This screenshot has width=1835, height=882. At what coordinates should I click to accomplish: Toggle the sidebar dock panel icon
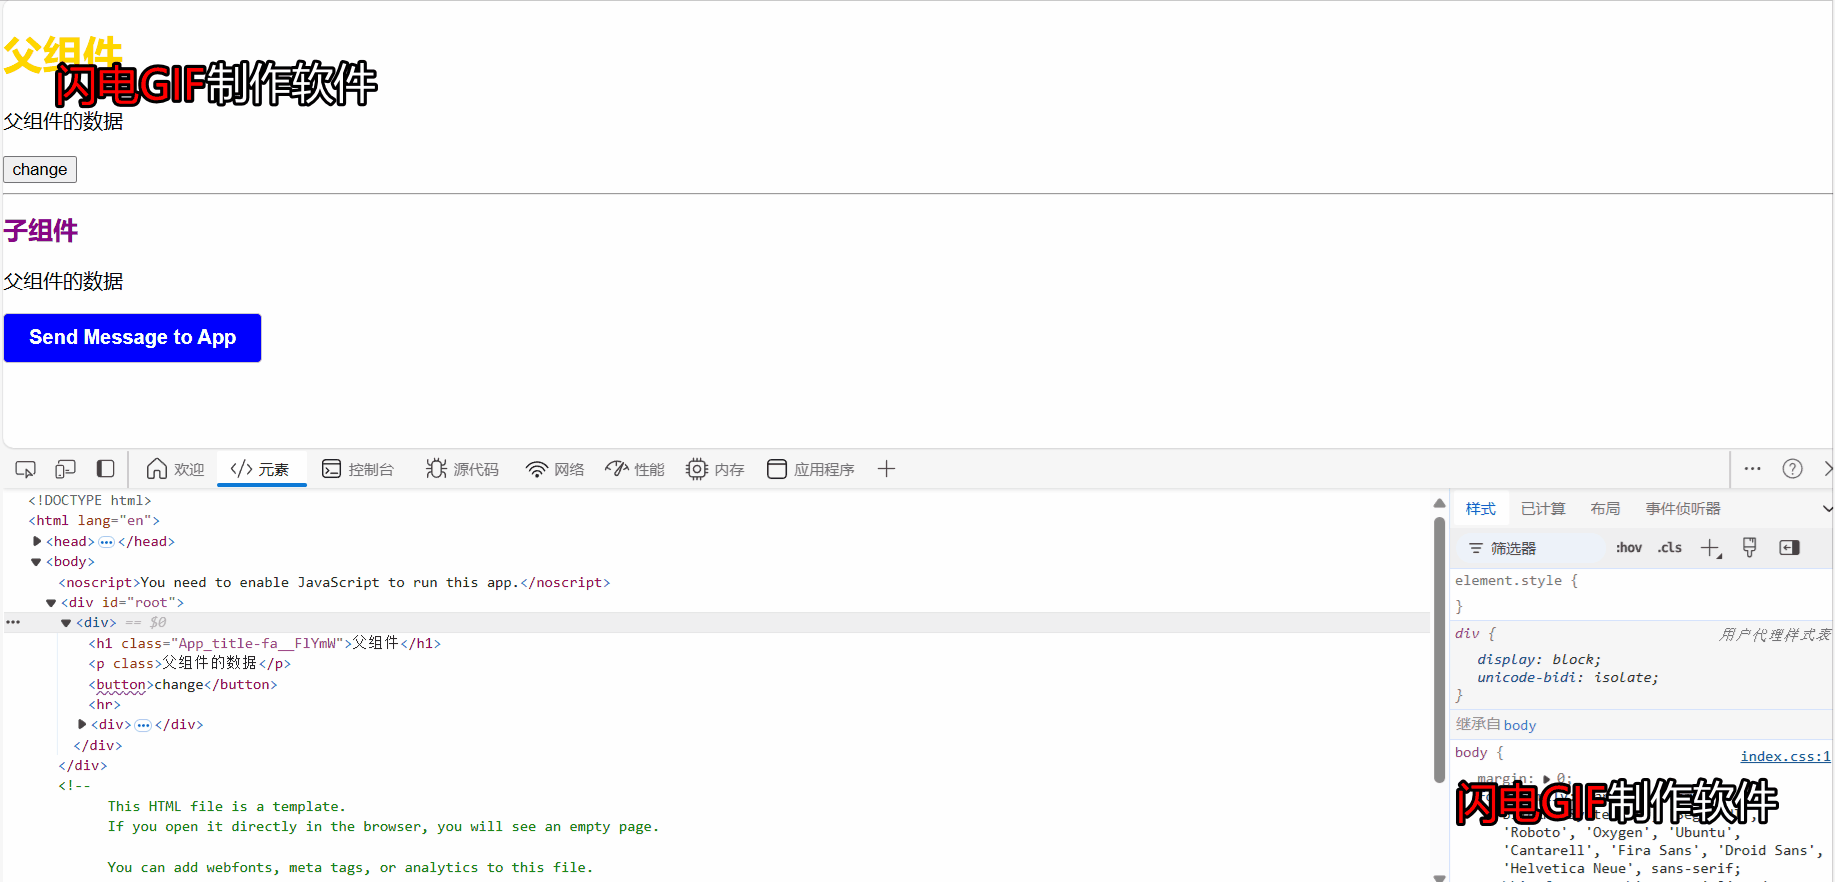tap(105, 469)
